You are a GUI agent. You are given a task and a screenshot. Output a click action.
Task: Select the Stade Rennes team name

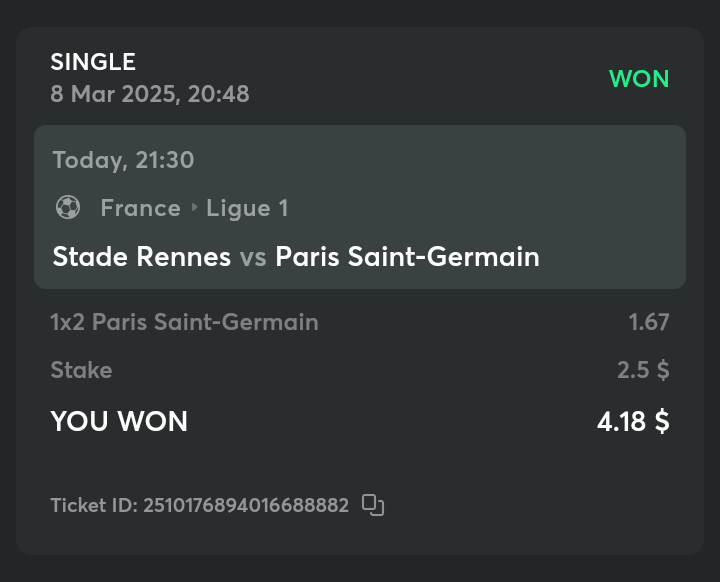(141, 257)
